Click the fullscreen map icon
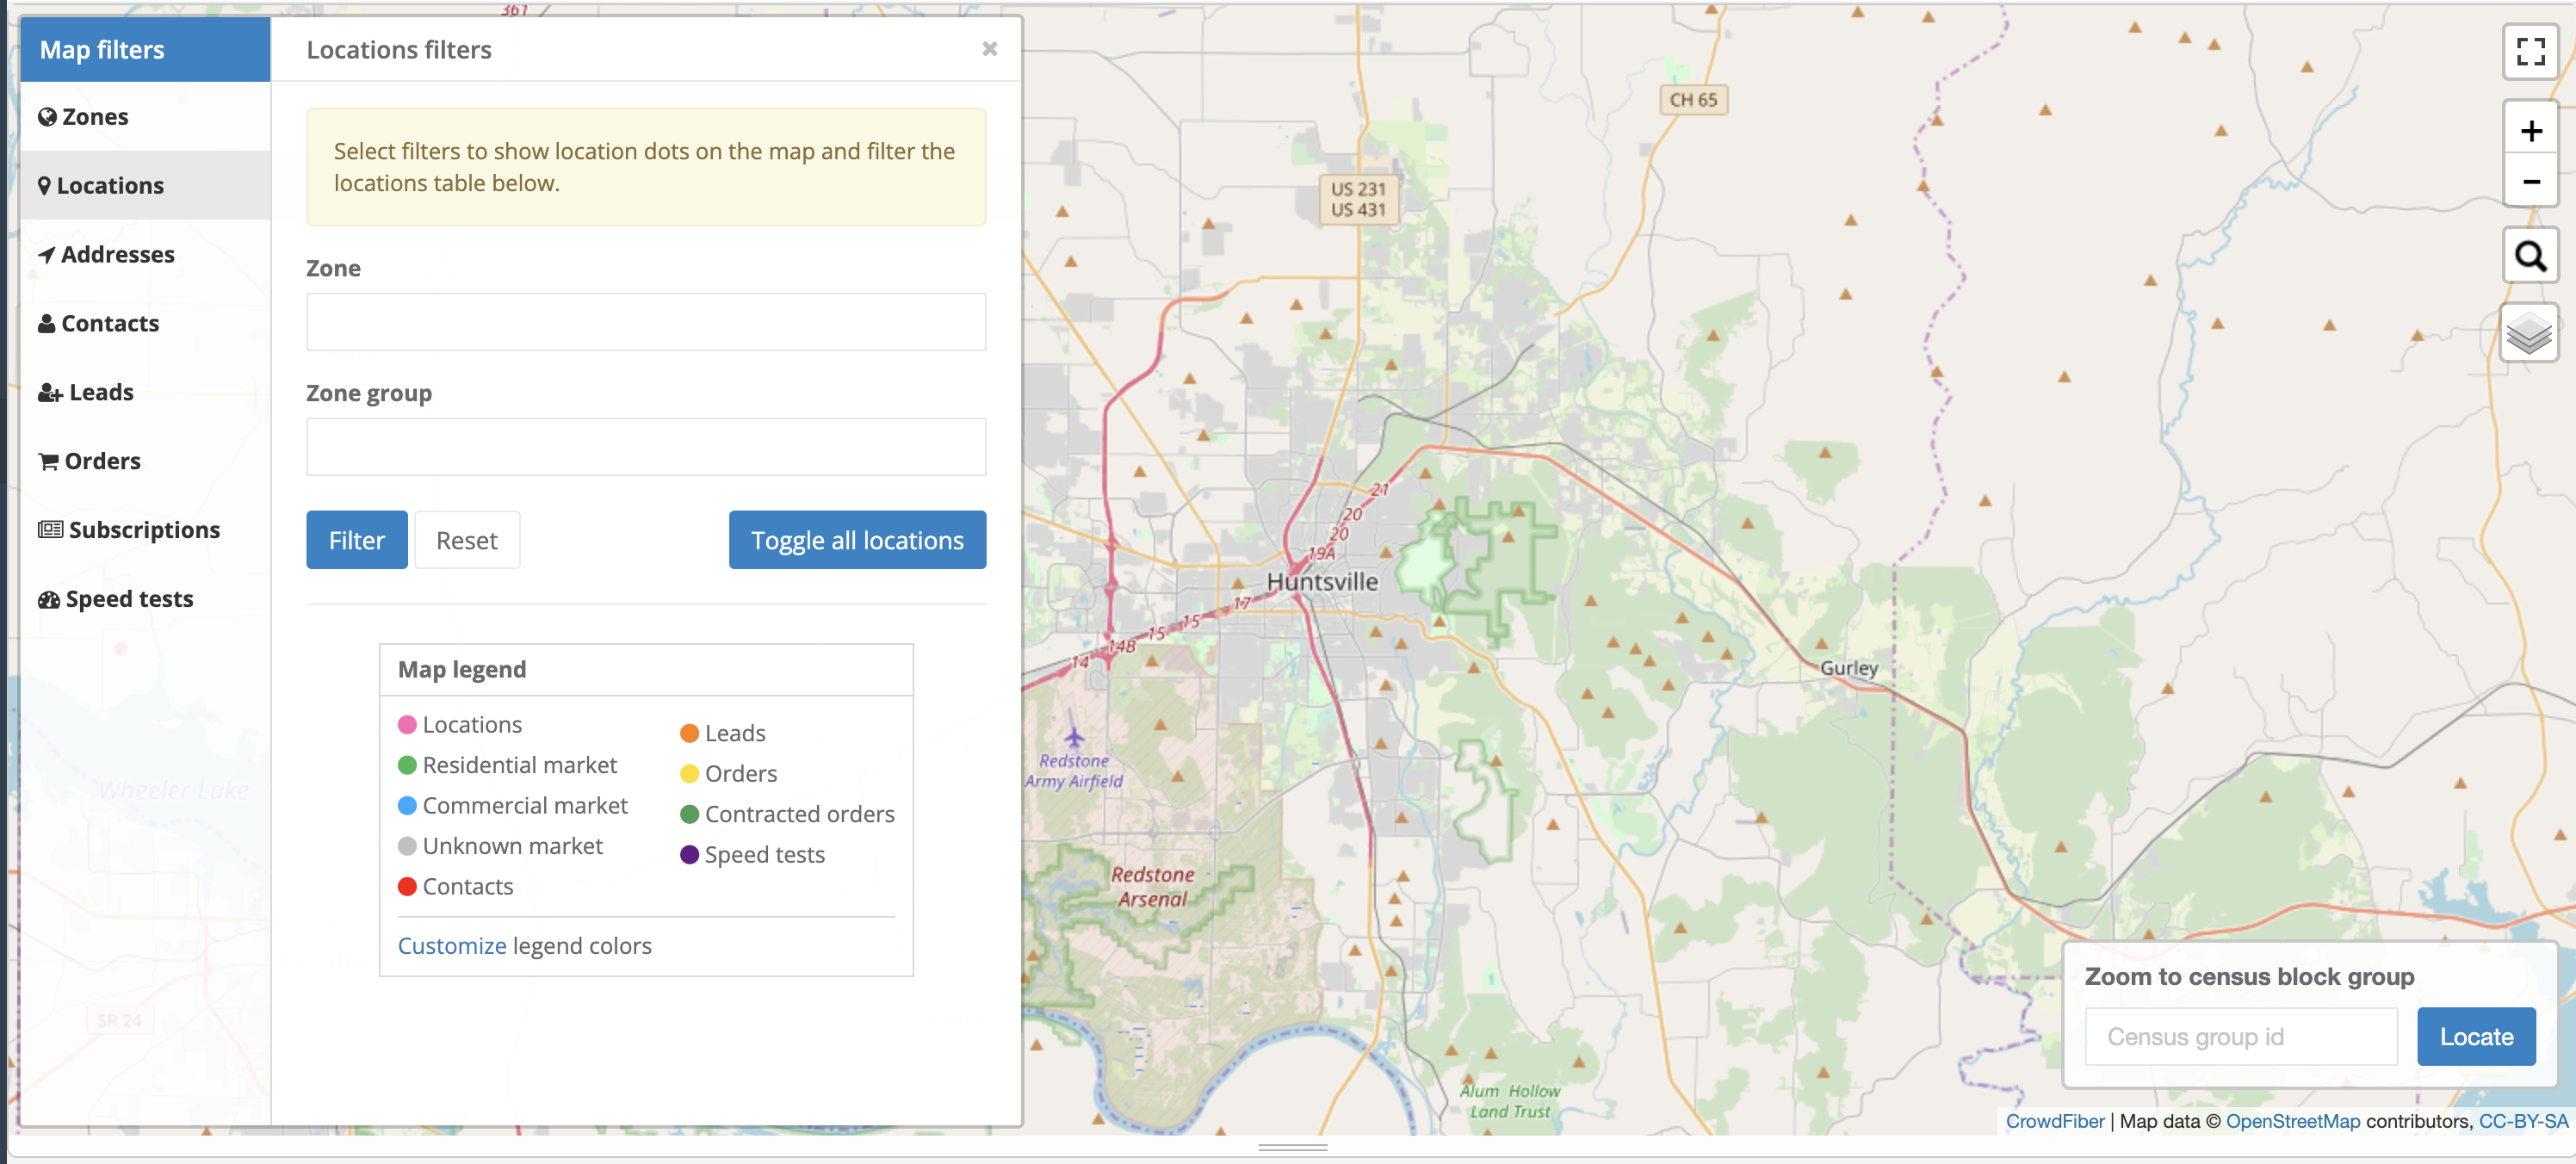The image size is (2576, 1164). (x=2530, y=50)
